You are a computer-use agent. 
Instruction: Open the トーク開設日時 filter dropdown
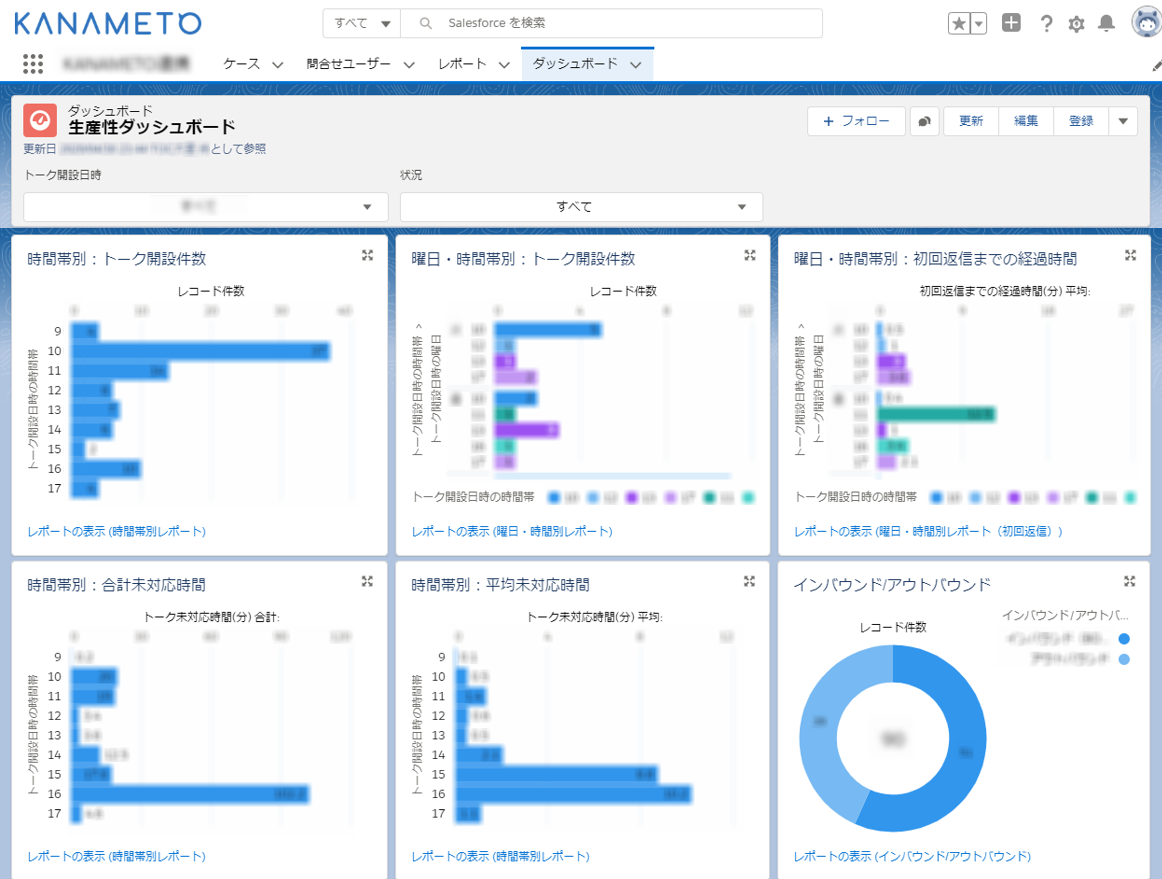point(205,207)
